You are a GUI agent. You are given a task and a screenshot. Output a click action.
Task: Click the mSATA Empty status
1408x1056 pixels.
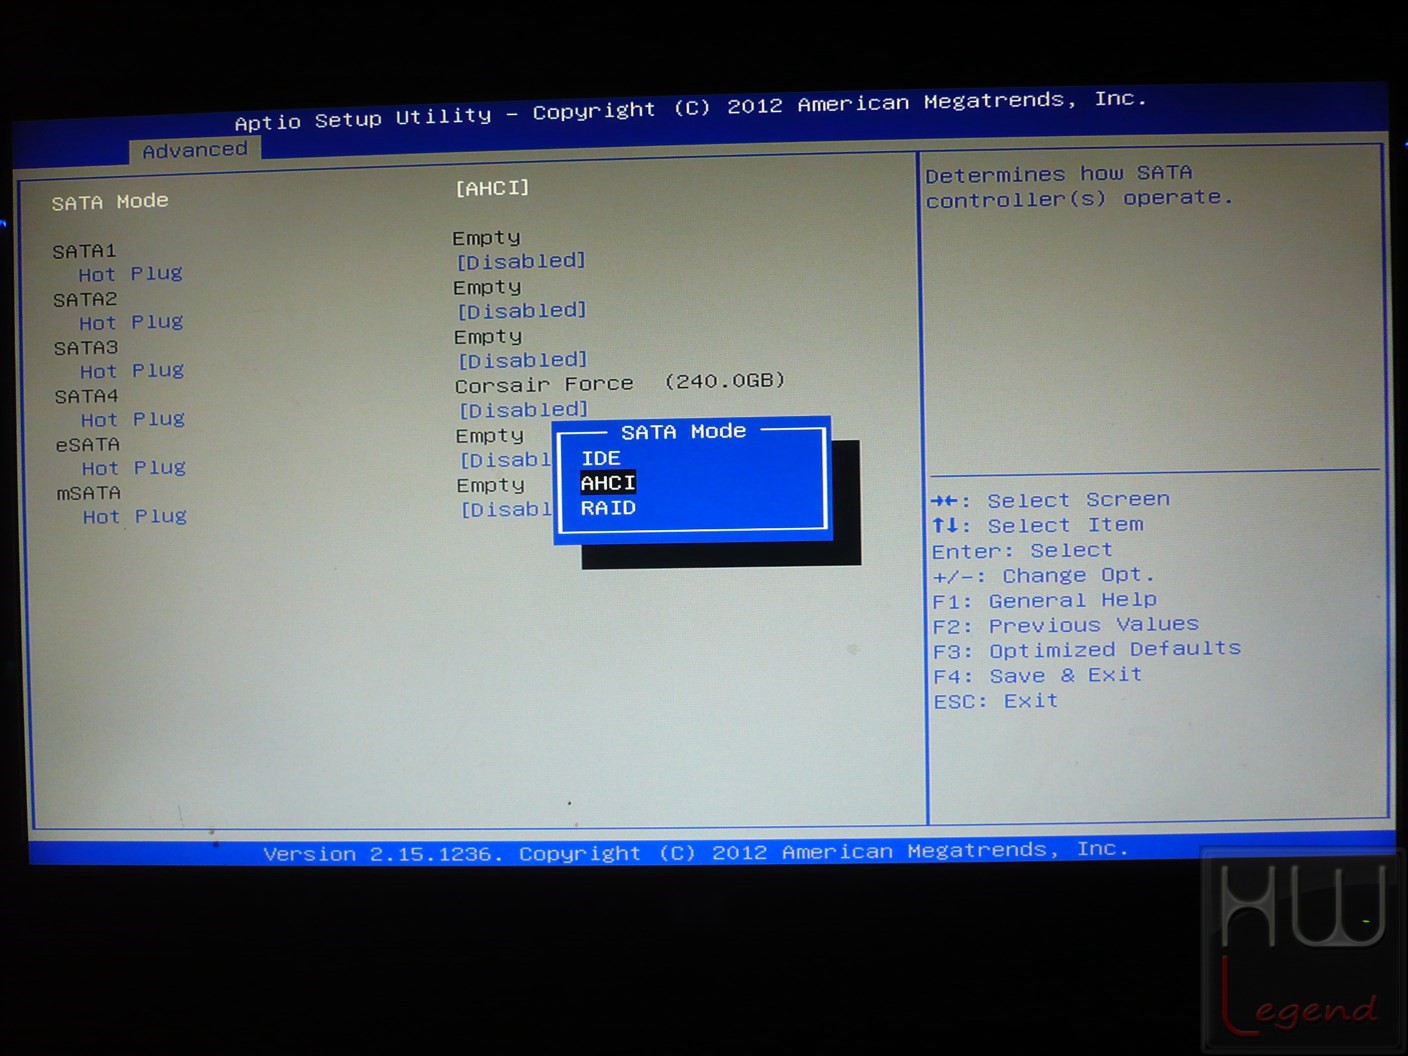point(491,486)
